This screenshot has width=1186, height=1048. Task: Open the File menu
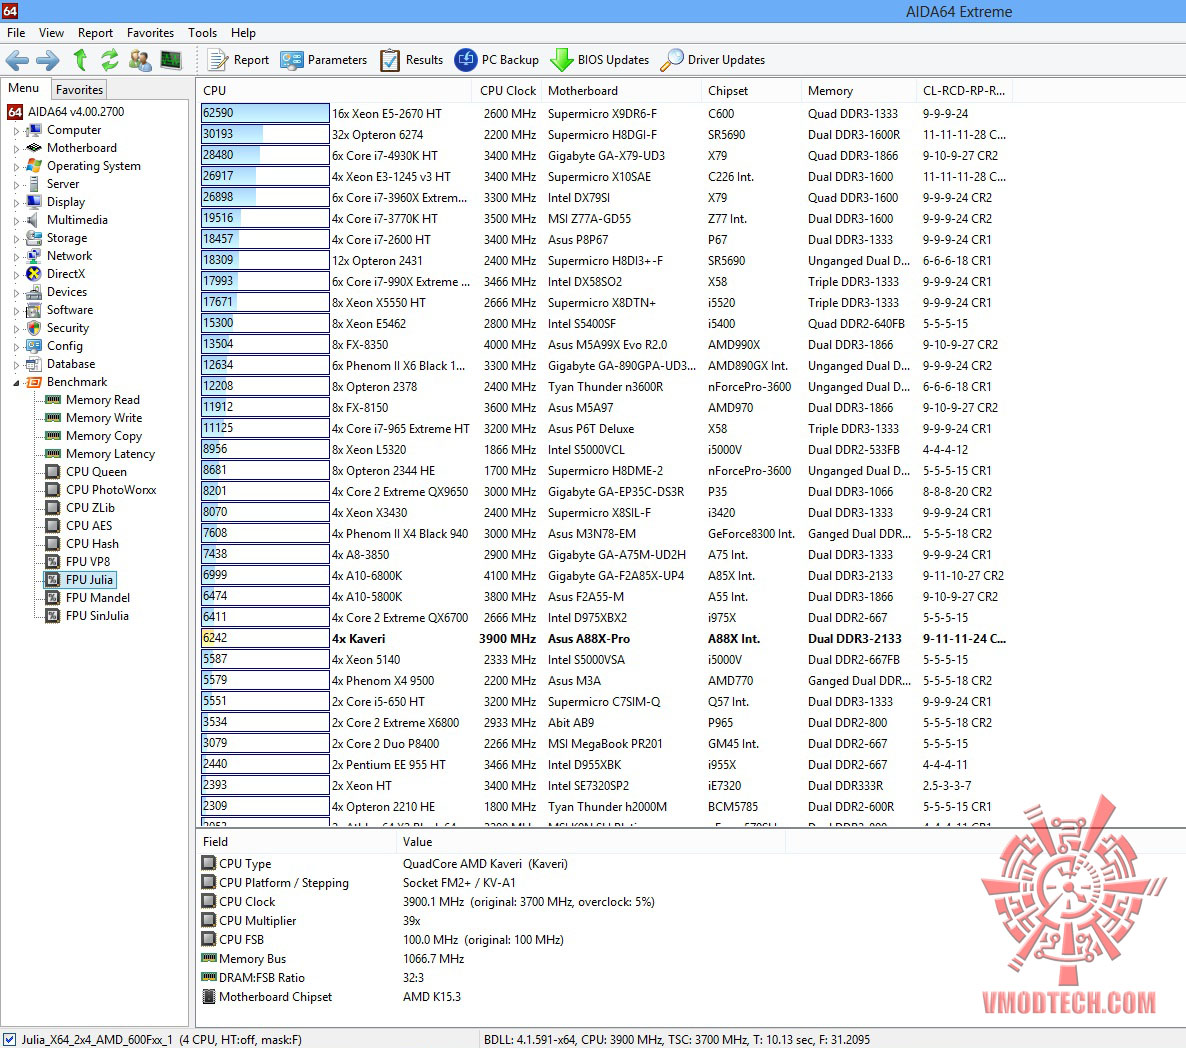16,33
